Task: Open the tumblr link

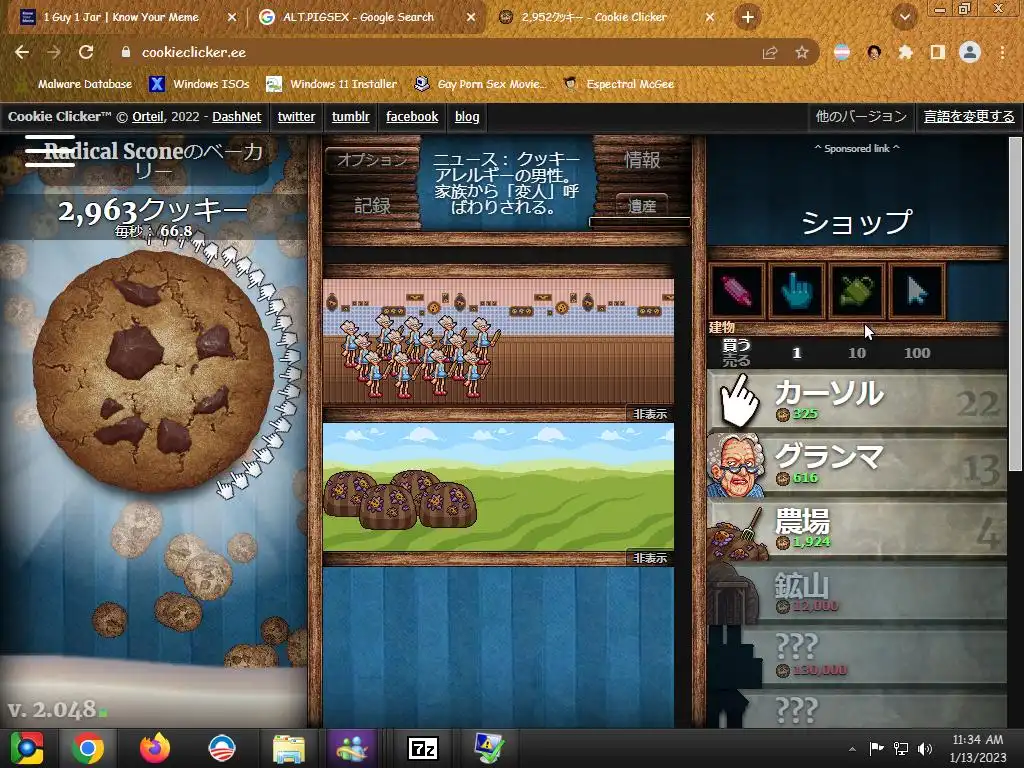Action: [x=351, y=117]
